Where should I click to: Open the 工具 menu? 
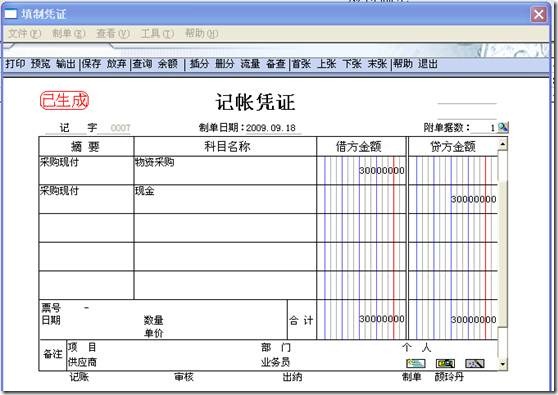157,33
